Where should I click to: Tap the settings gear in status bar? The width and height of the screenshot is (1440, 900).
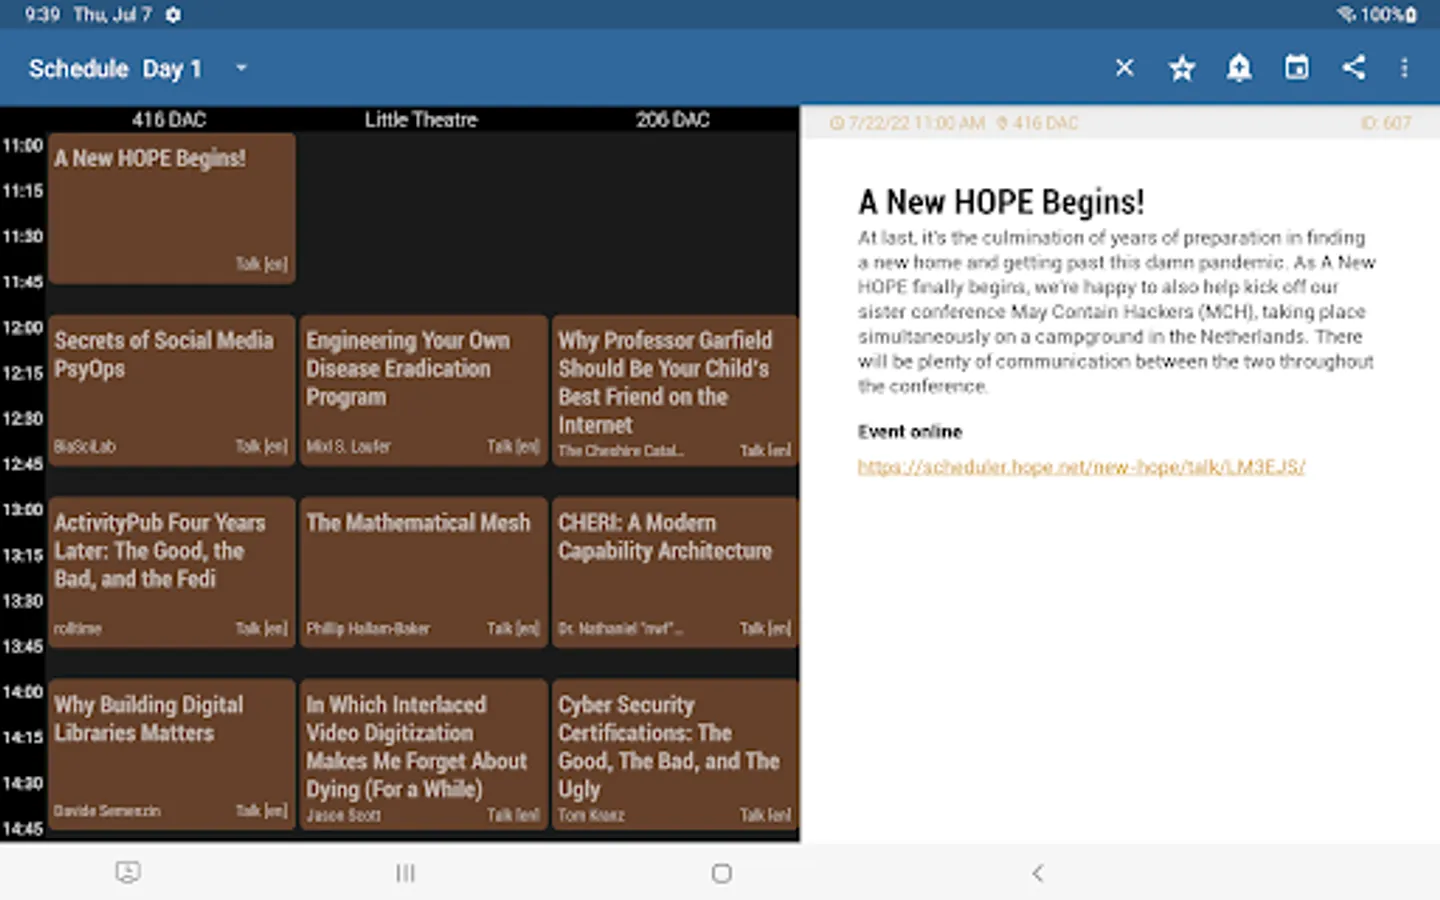(173, 15)
